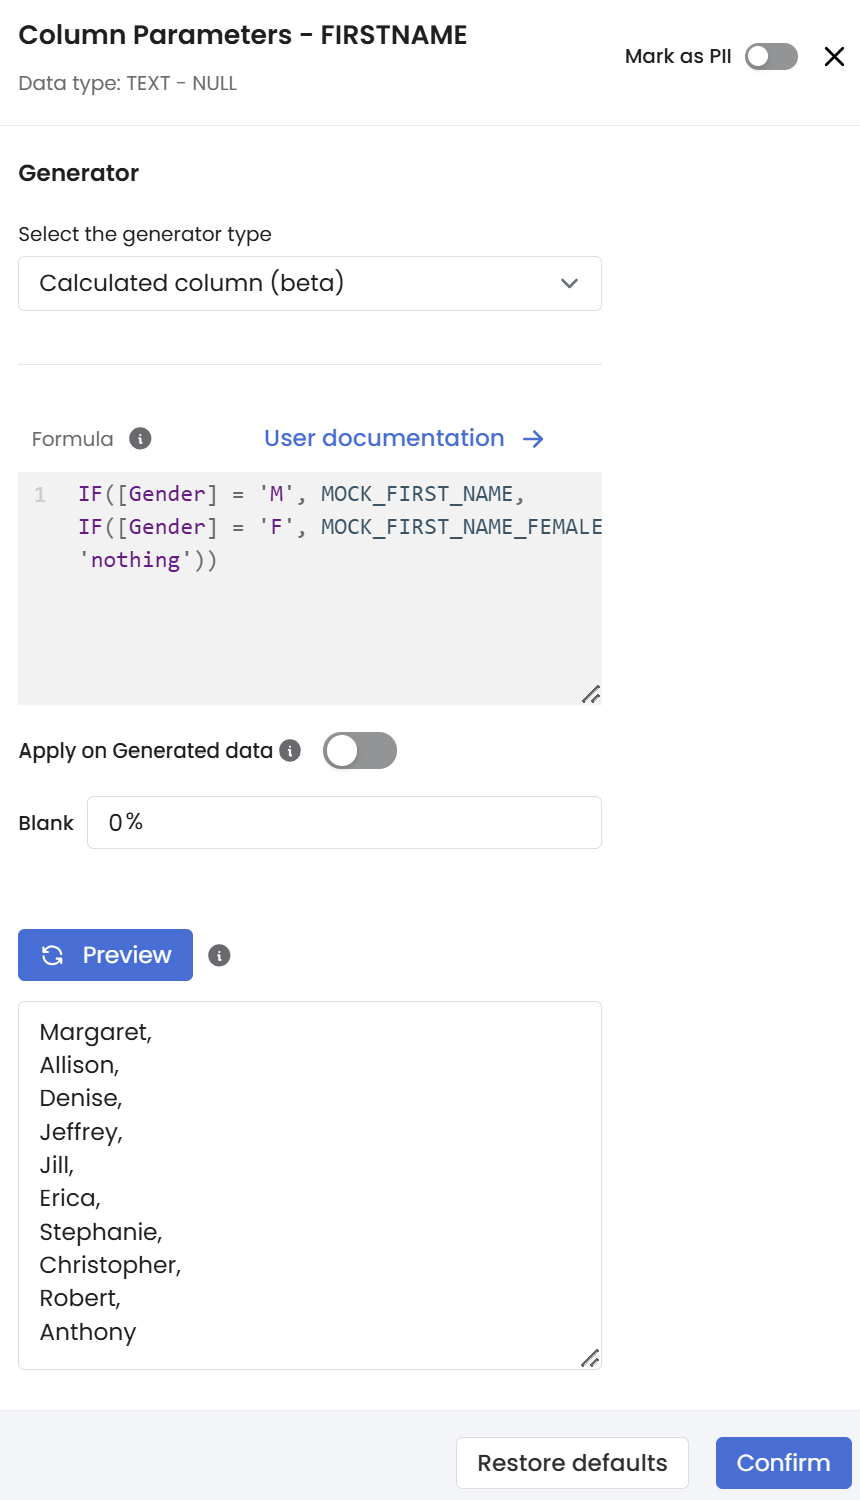Click the arrow icon after User documentation

[533, 439]
